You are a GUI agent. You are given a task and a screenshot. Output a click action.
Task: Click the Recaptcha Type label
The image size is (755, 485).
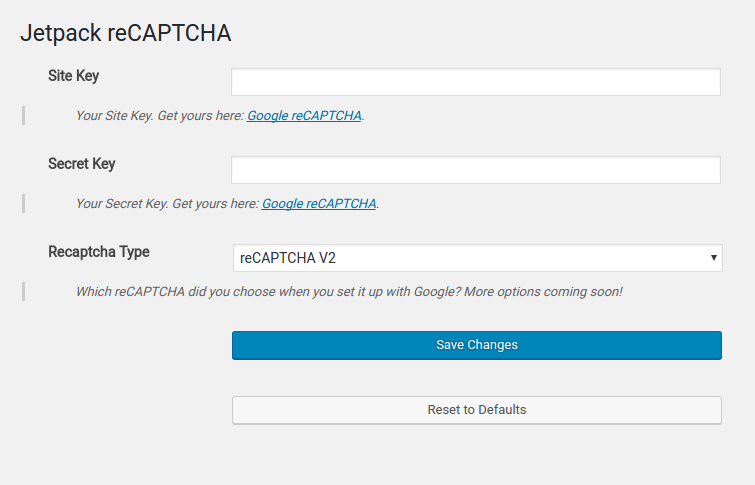(x=99, y=252)
